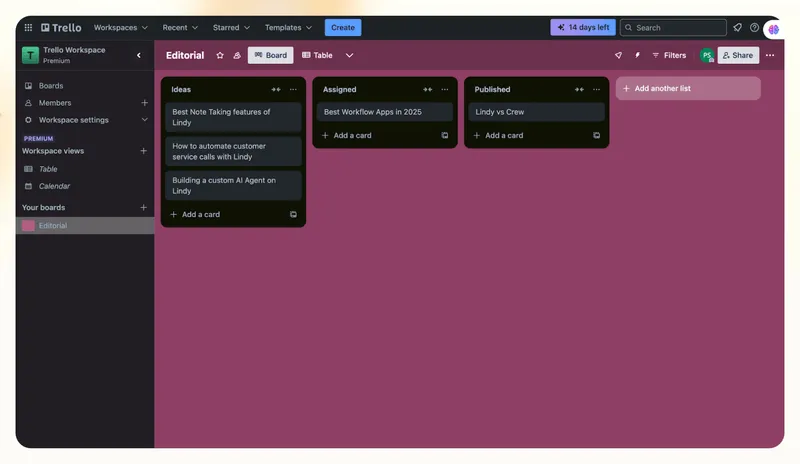Click the PS member avatar
This screenshot has height=464, width=800.
point(707,56)
